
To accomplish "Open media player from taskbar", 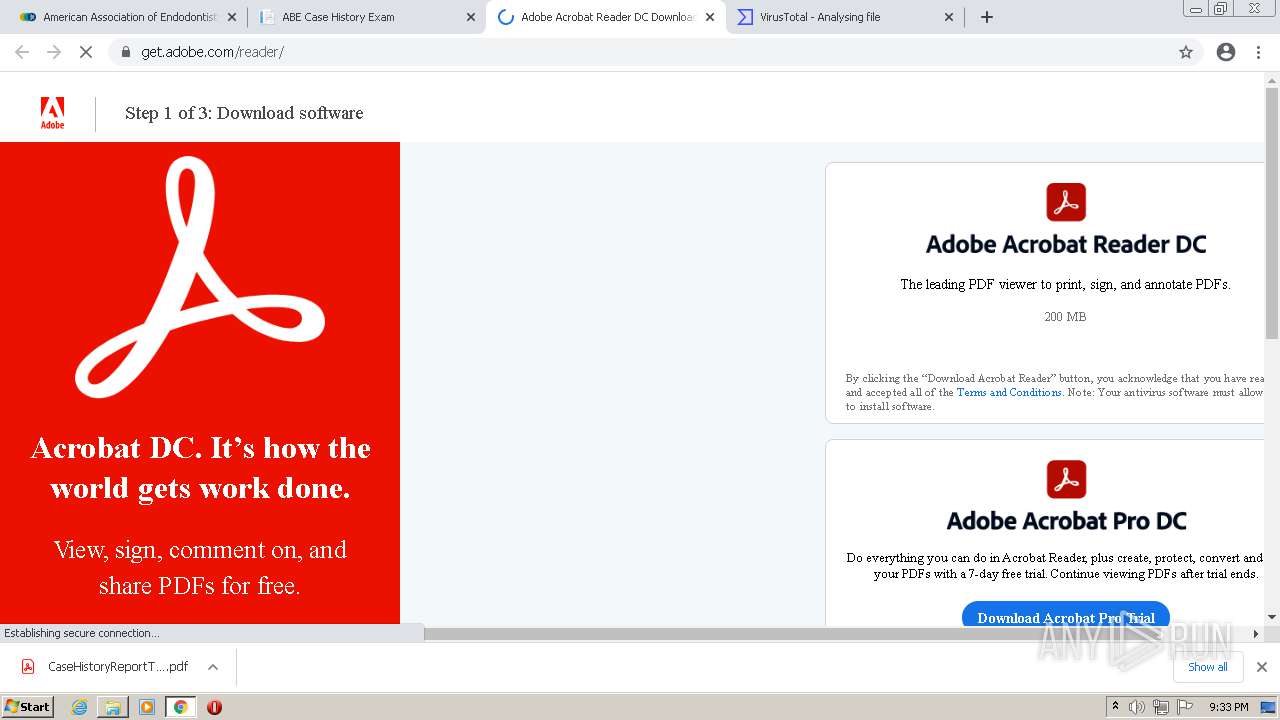I will pos(147,707).
